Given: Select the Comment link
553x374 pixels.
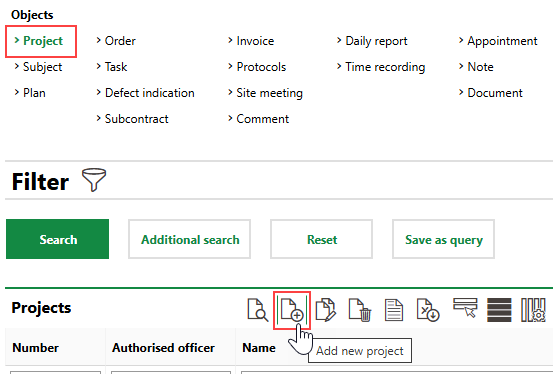Looking at the screenshot, I should 262,119.
